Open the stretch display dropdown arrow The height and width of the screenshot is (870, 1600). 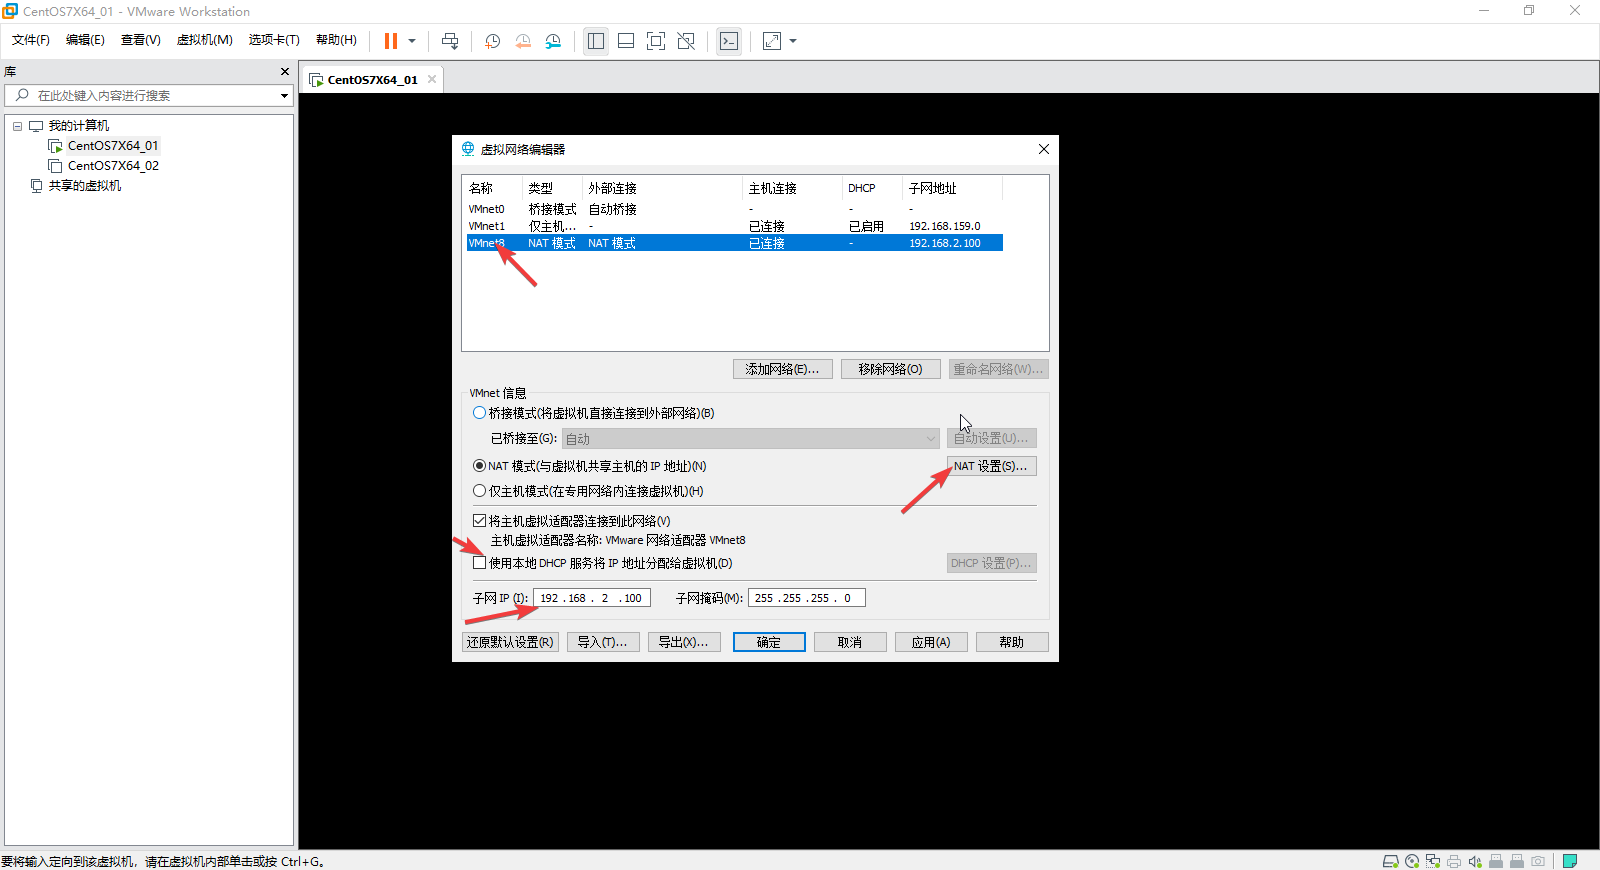794,41
